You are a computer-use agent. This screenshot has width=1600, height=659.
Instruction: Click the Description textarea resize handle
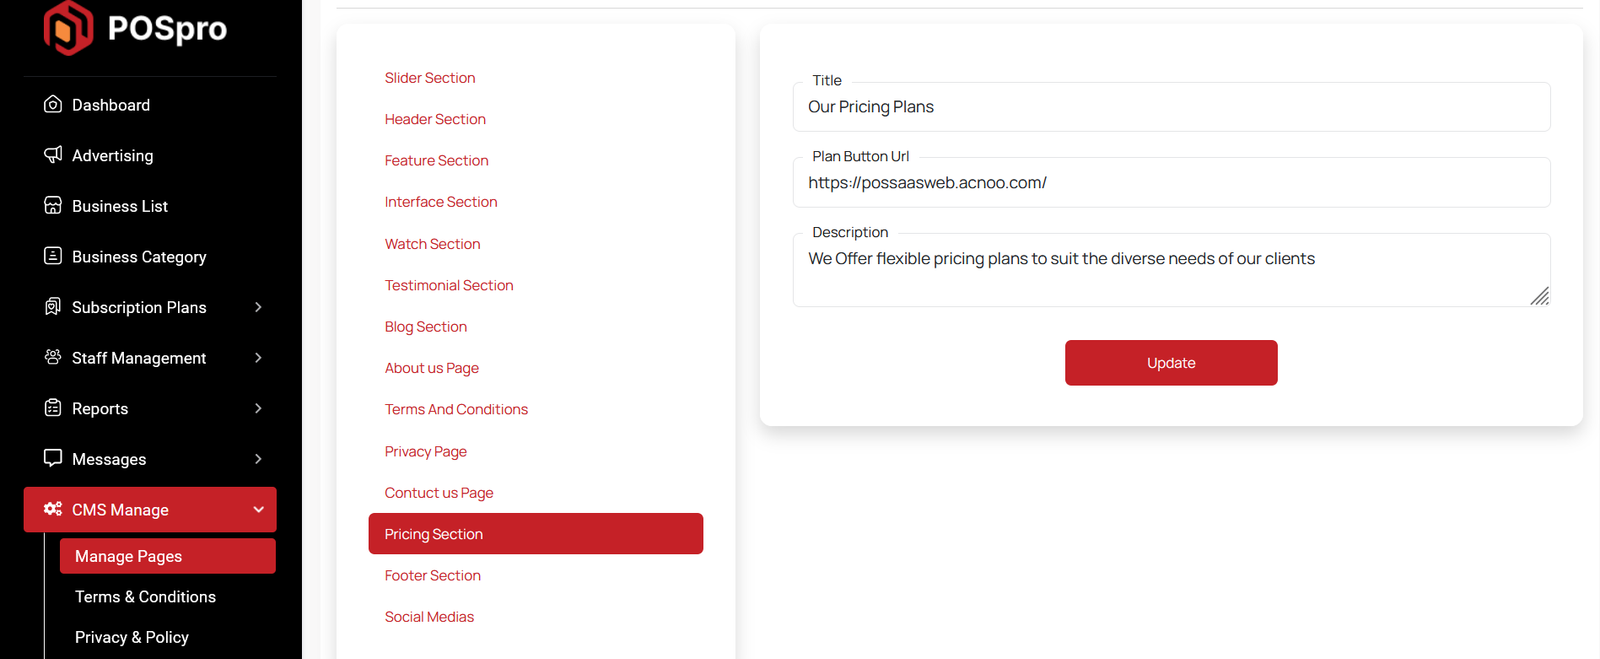[x=1540, y=296]
